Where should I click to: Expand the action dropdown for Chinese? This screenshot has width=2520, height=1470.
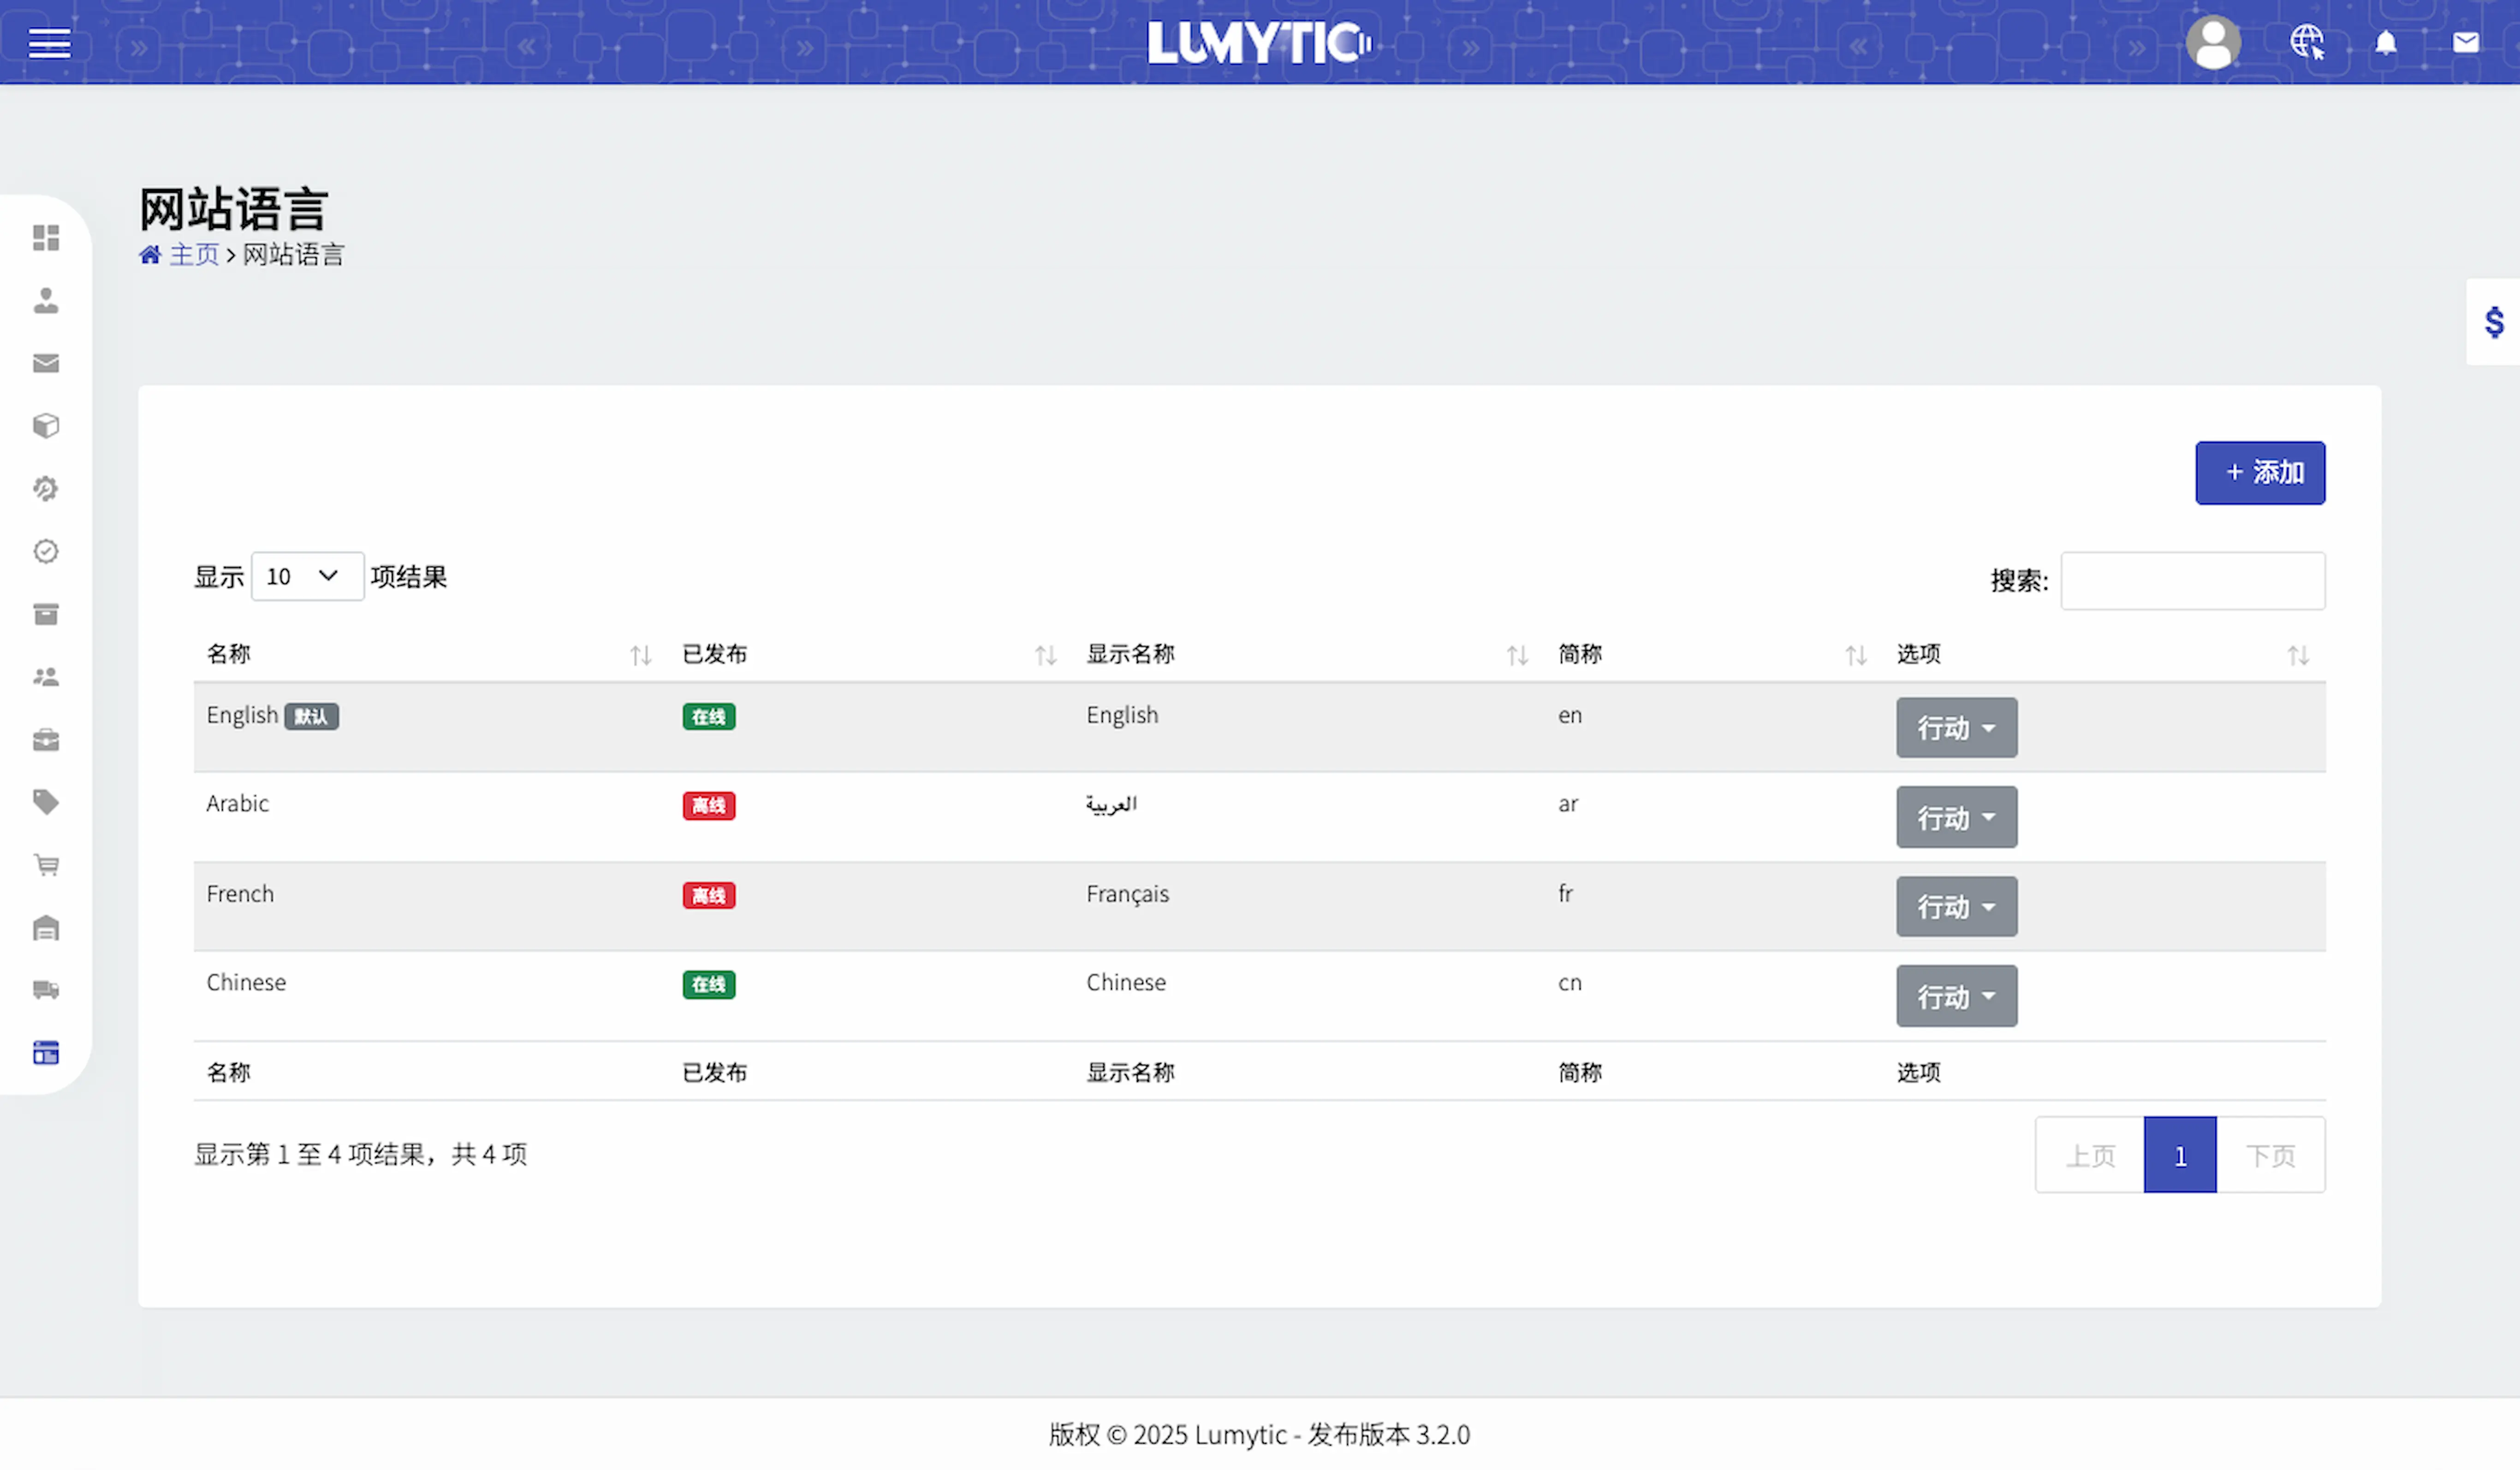click(x=1955, y=996)
